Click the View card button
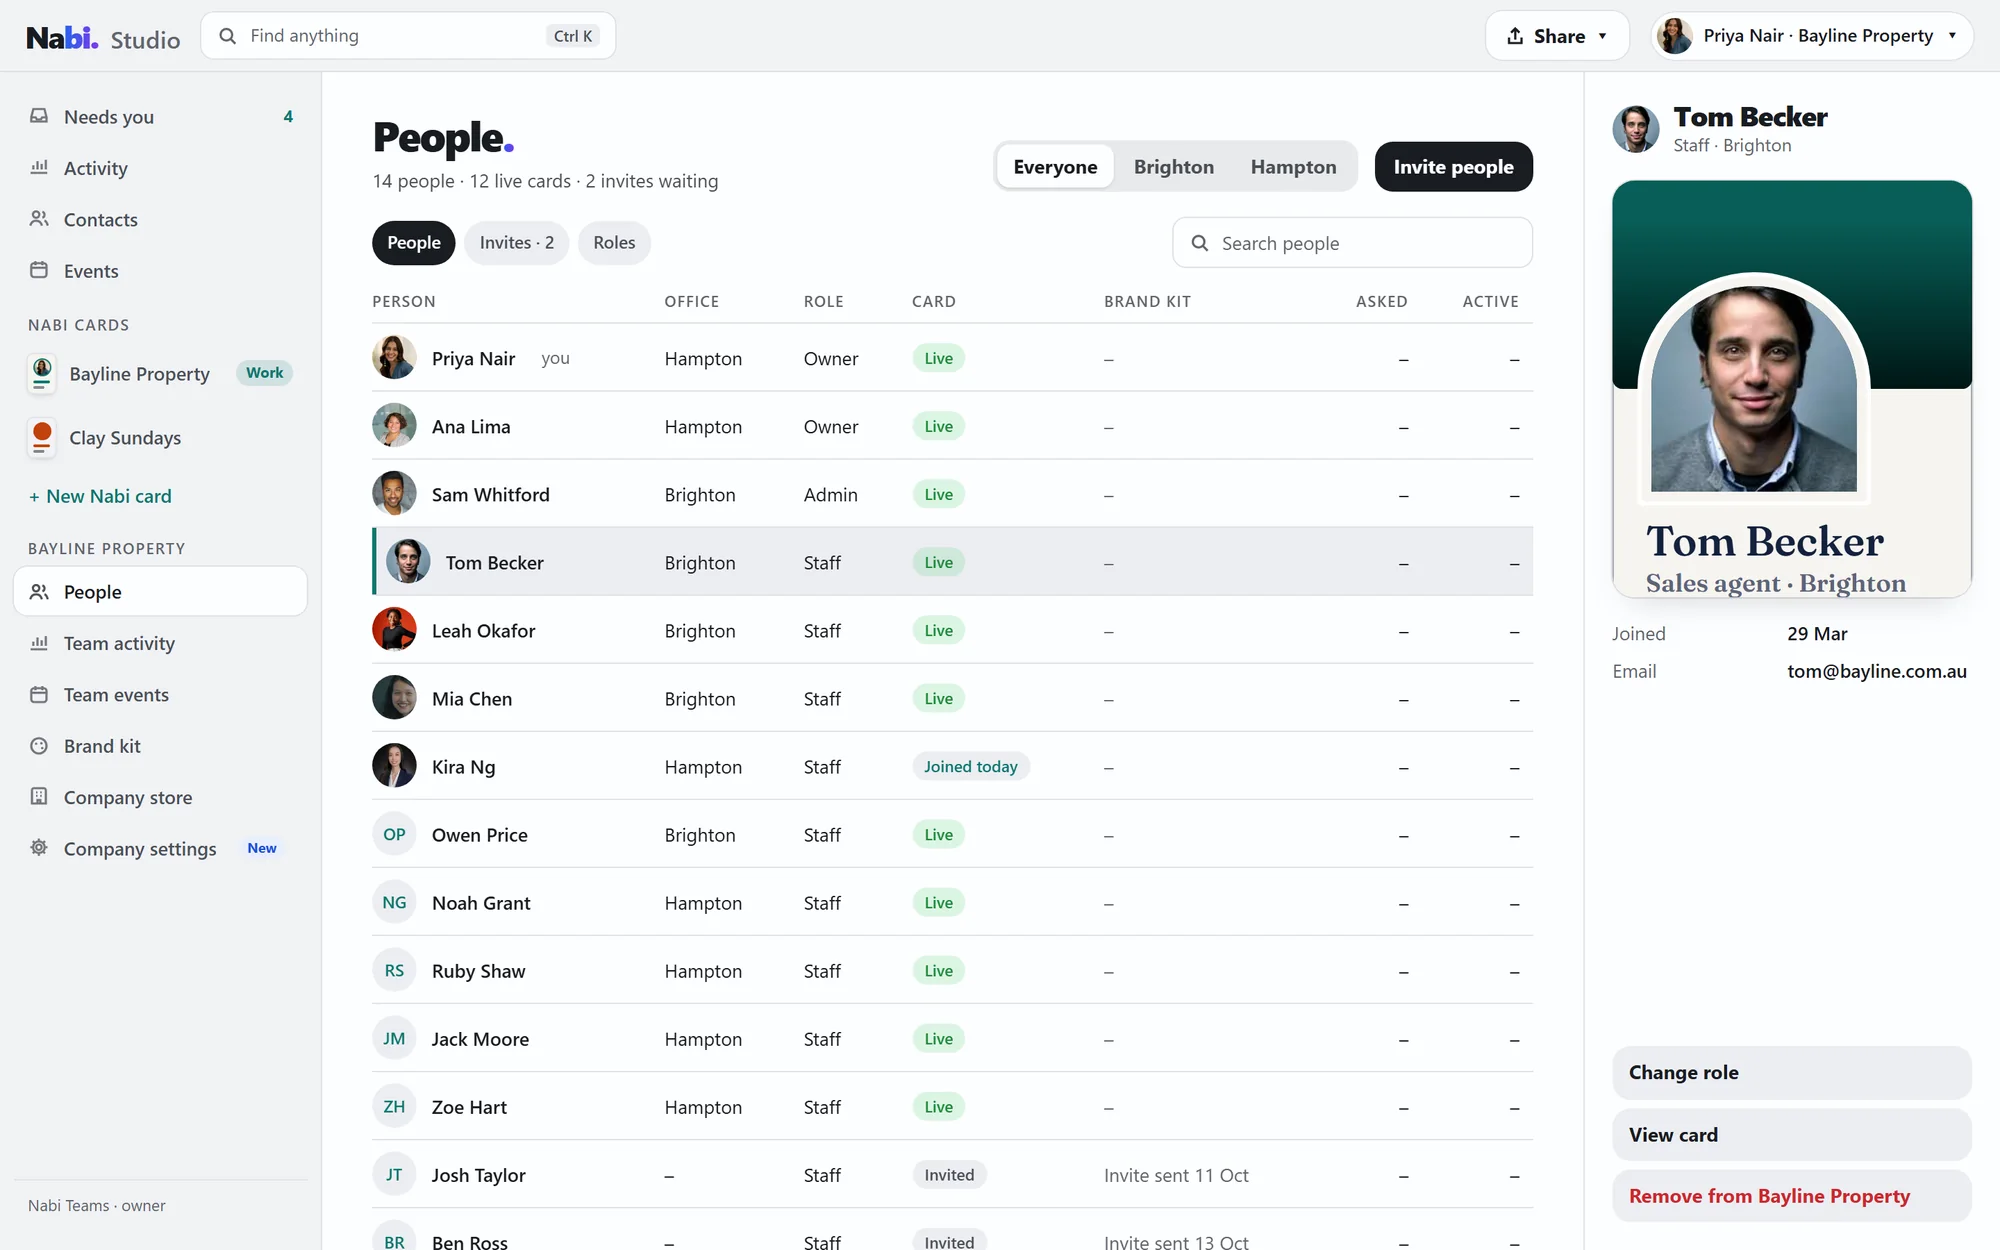This screenshot has height=1250, width=2000. pos(1791,1134)
